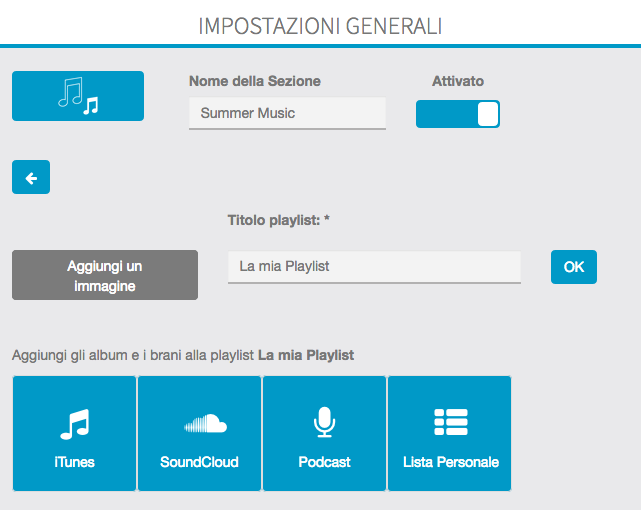The width and height of the screenshot is (641, 510).
Task: Click the Podcast microphone icon
Action: 324,424
